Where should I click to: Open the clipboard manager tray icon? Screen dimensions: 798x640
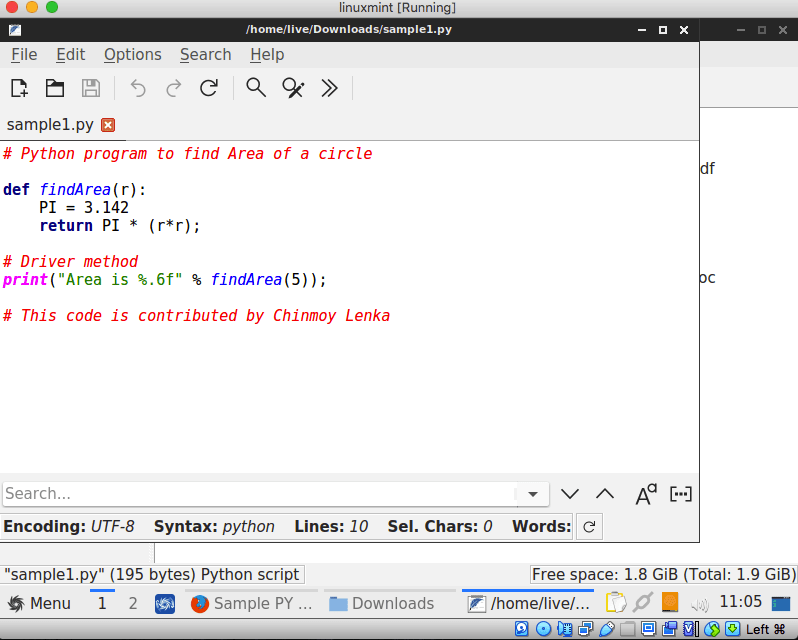tap(616, 603)
